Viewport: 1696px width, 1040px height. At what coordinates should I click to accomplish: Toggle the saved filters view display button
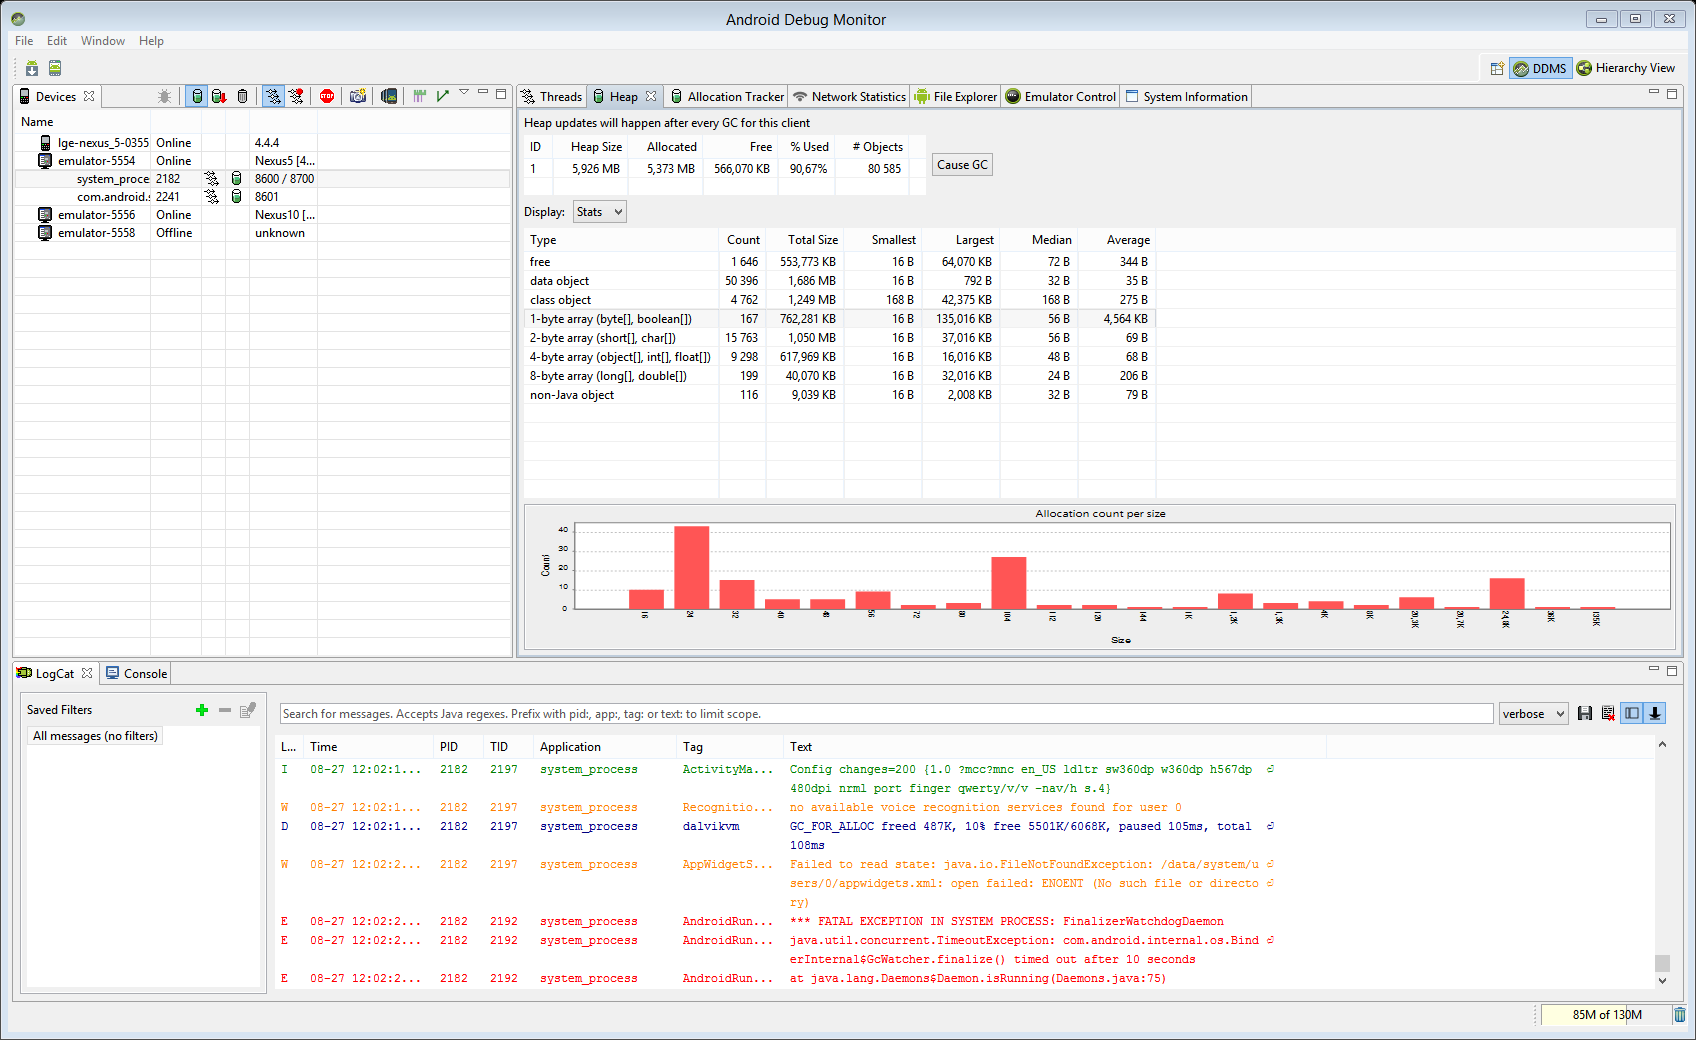pos(1632,713)
